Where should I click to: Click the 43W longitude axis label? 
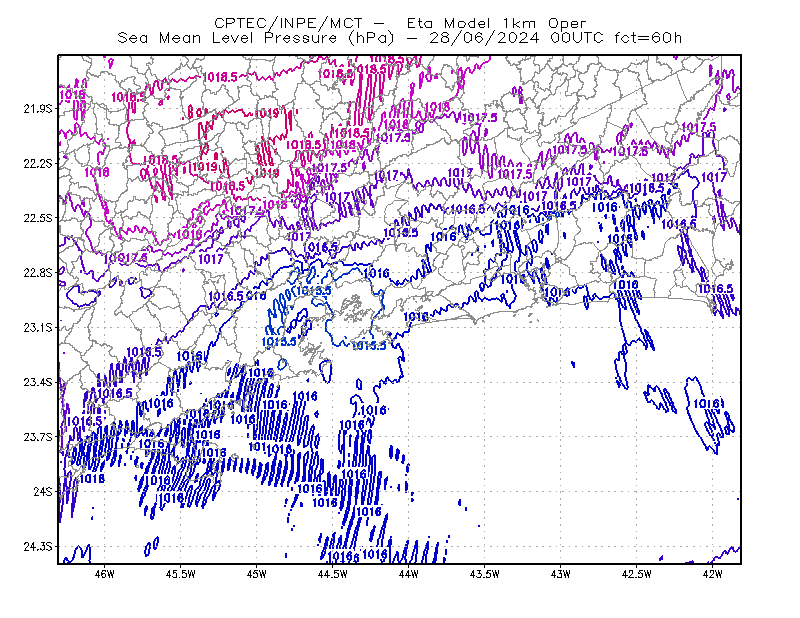[560, 574]
